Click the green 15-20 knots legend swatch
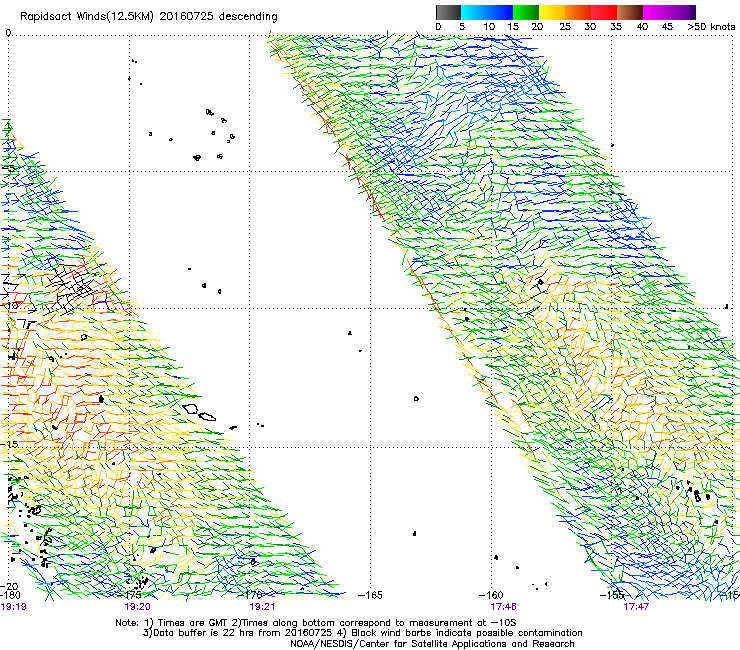 click(x=526, y=12)
